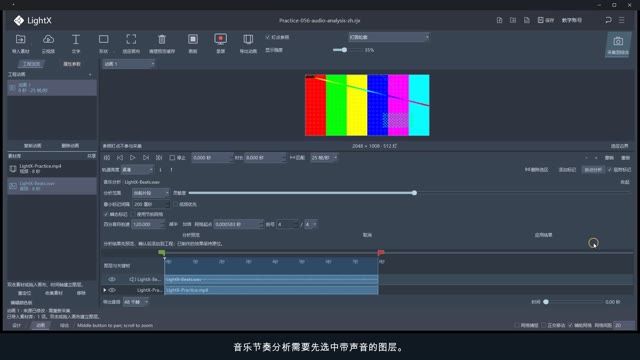Open the hamburger menu icon
This screenshot has height=360, width=640.
click(622, 20)
